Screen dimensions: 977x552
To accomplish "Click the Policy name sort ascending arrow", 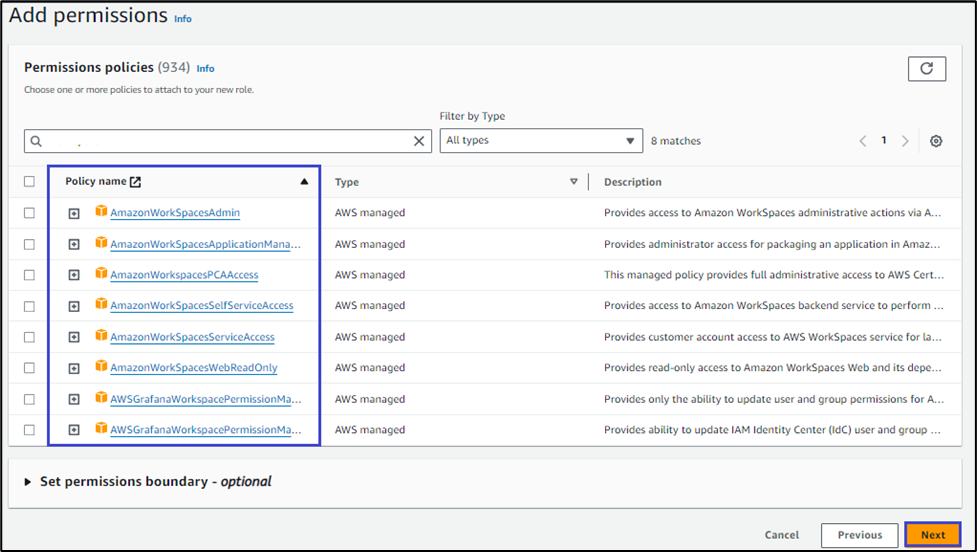I will pyautogui.click(x=304, y=182).
